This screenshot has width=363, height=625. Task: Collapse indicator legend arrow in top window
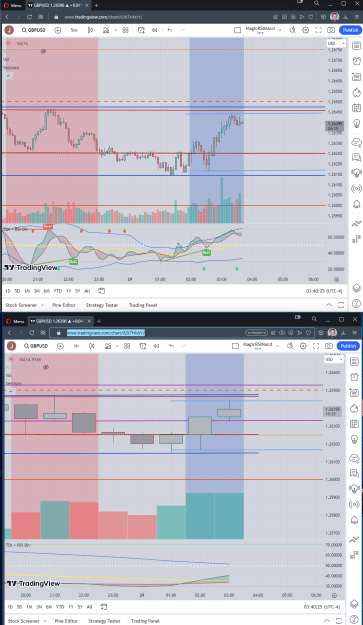point(8,76)
